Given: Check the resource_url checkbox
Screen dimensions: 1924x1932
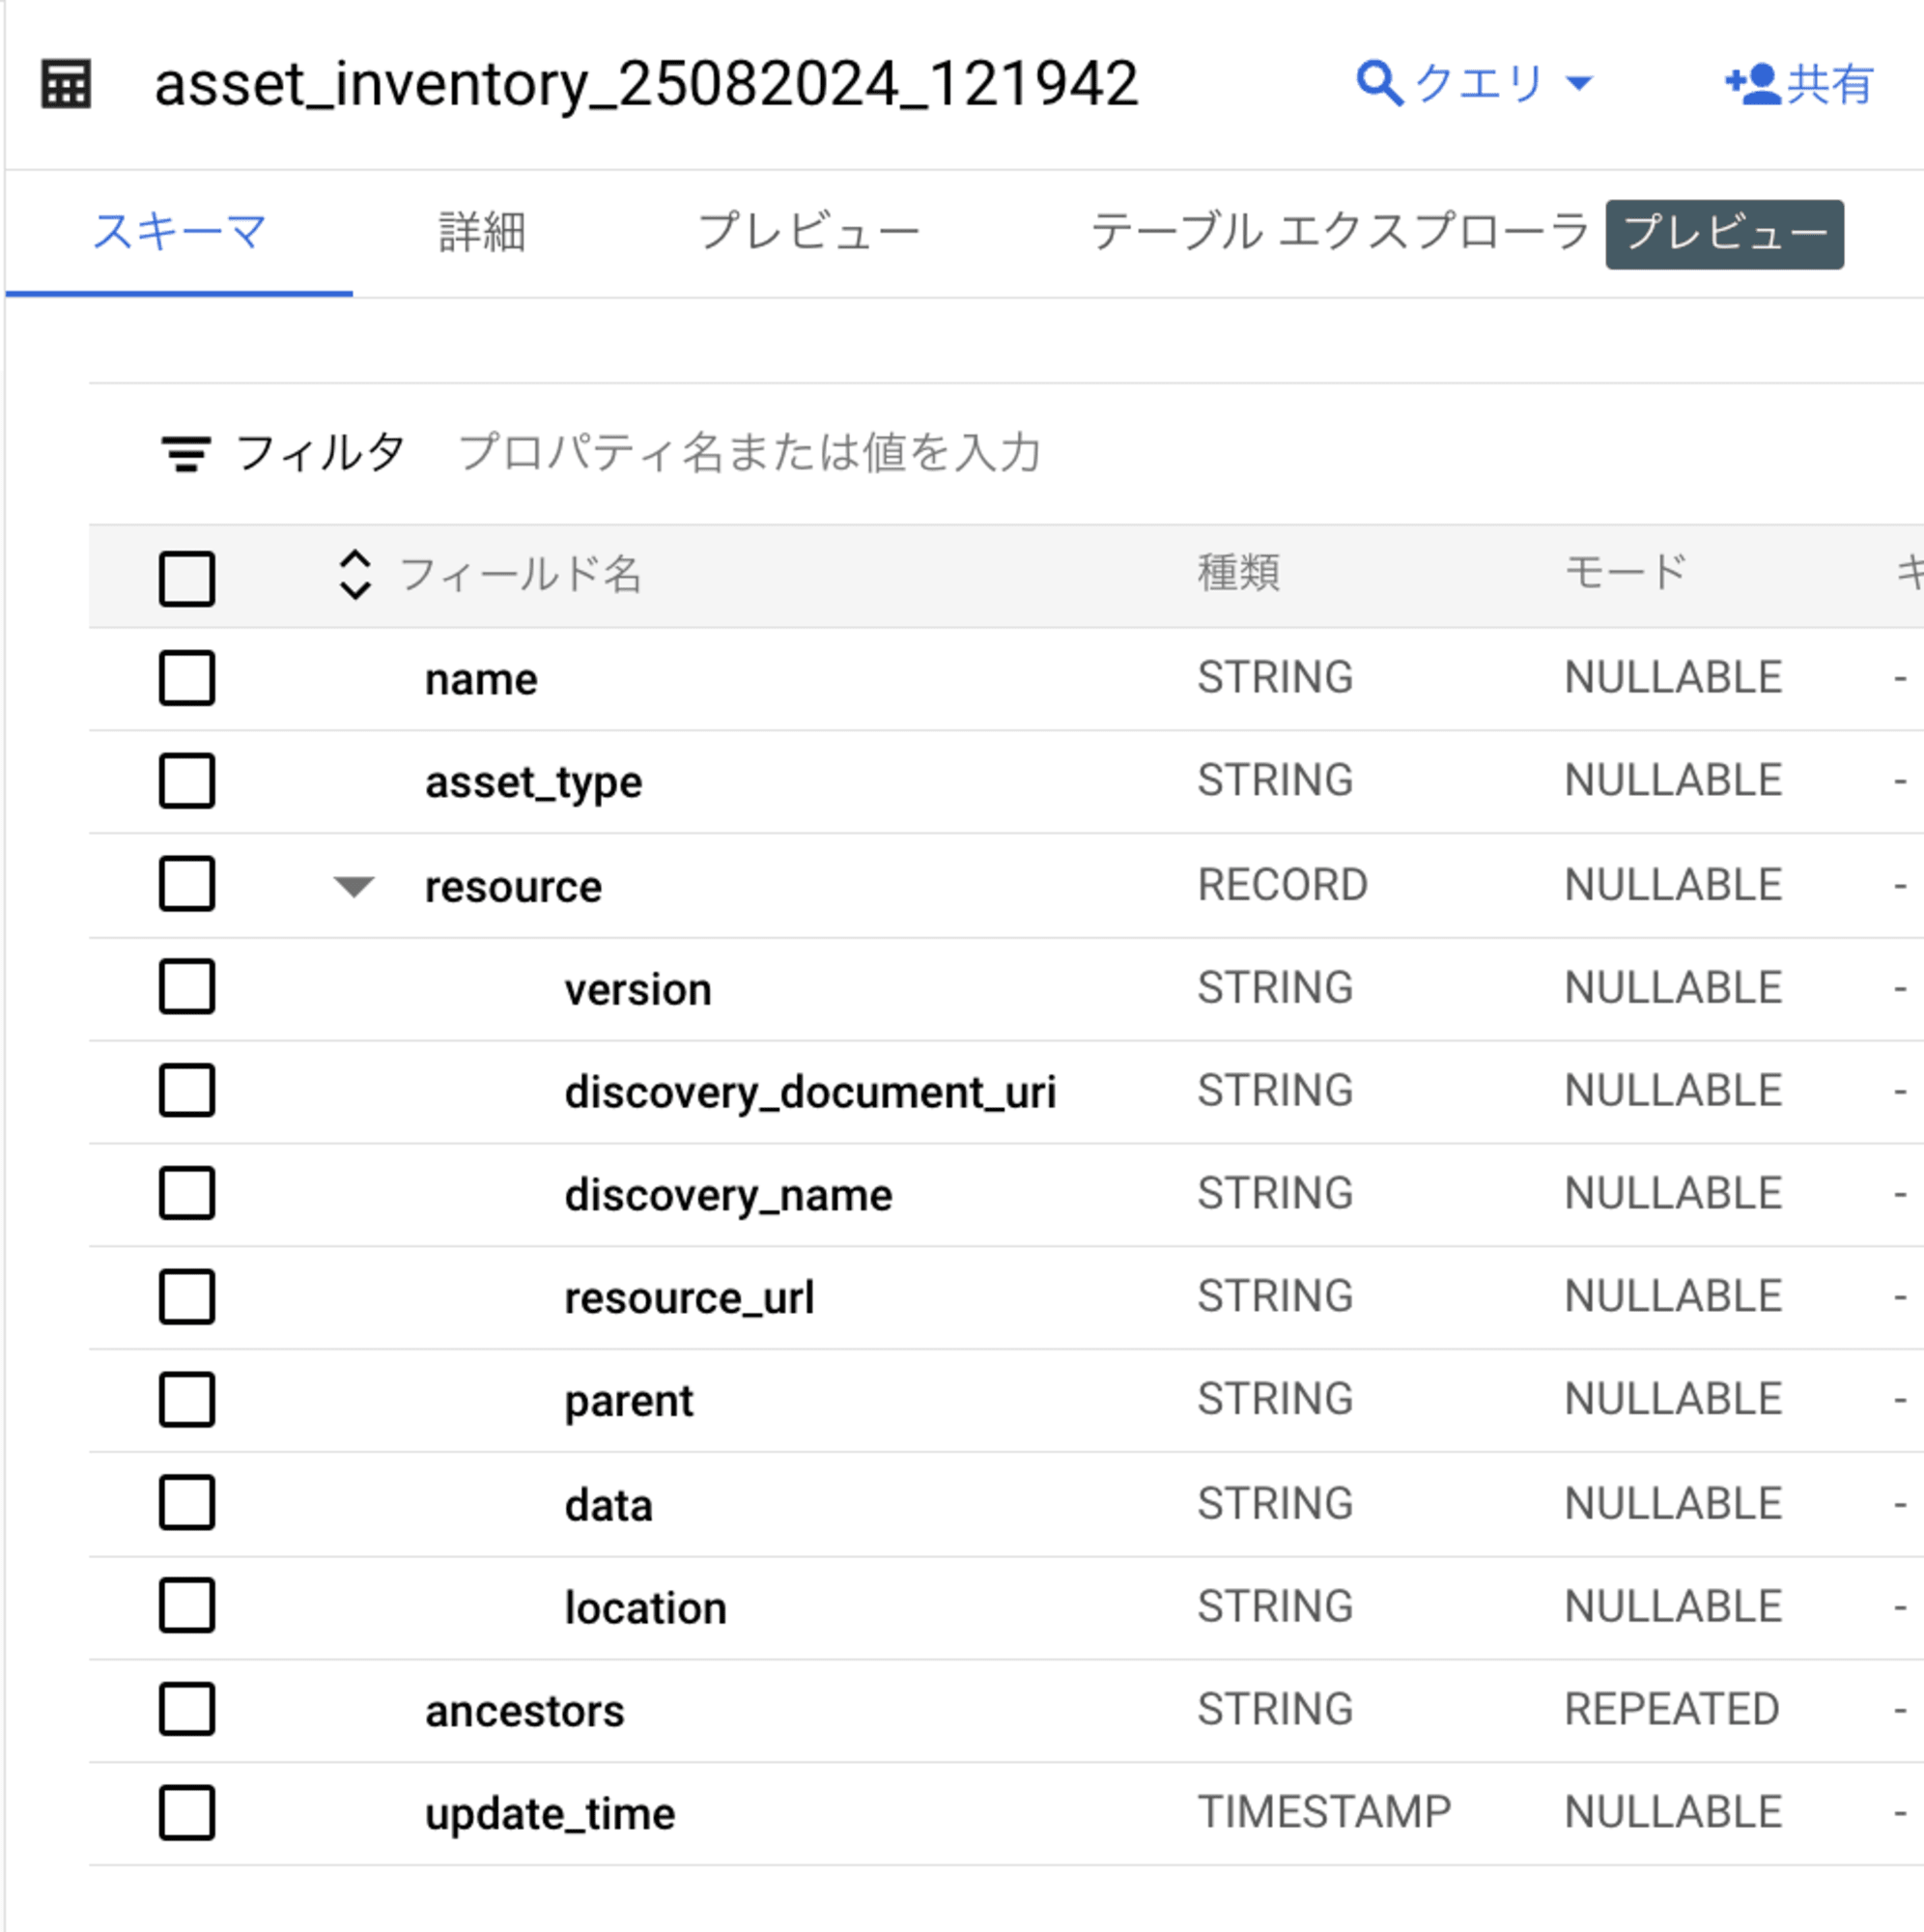Looking at the screenshot, I should point(187,1297).
